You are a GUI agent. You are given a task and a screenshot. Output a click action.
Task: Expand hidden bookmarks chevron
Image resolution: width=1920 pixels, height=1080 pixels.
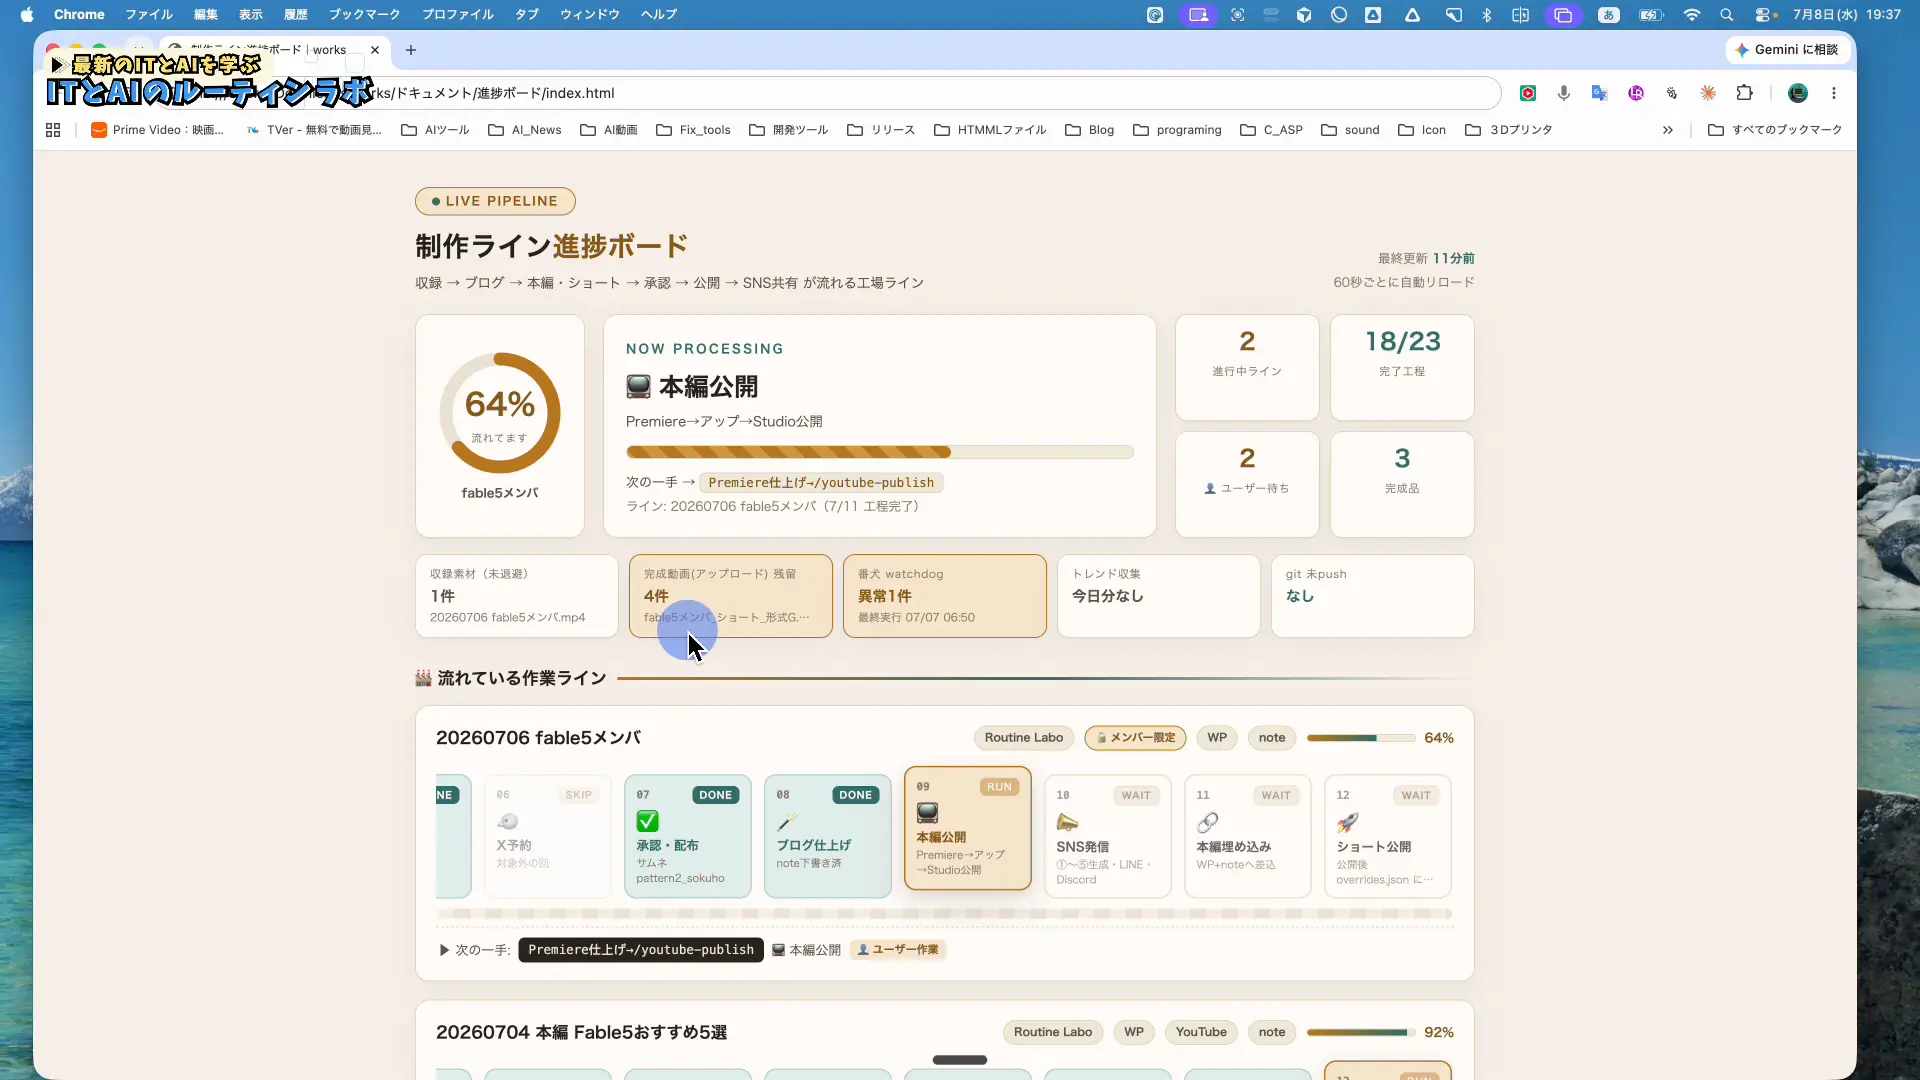tap(1668, 130)
